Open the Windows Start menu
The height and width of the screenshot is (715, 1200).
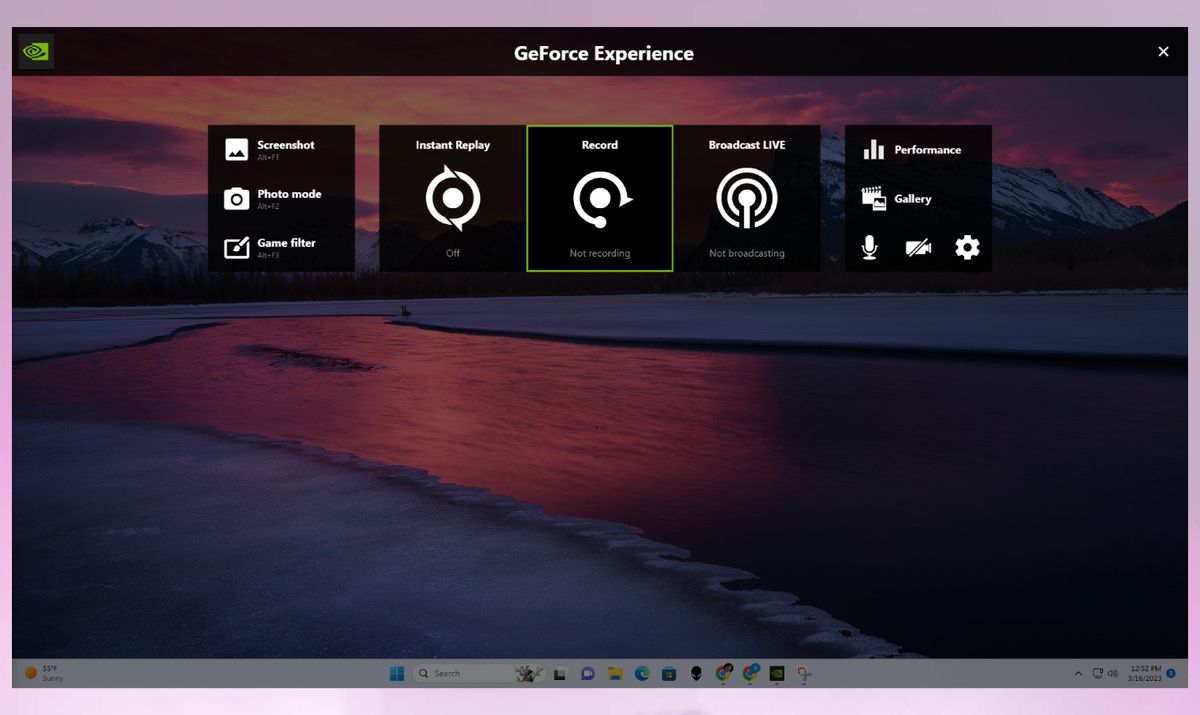[397, 673]
